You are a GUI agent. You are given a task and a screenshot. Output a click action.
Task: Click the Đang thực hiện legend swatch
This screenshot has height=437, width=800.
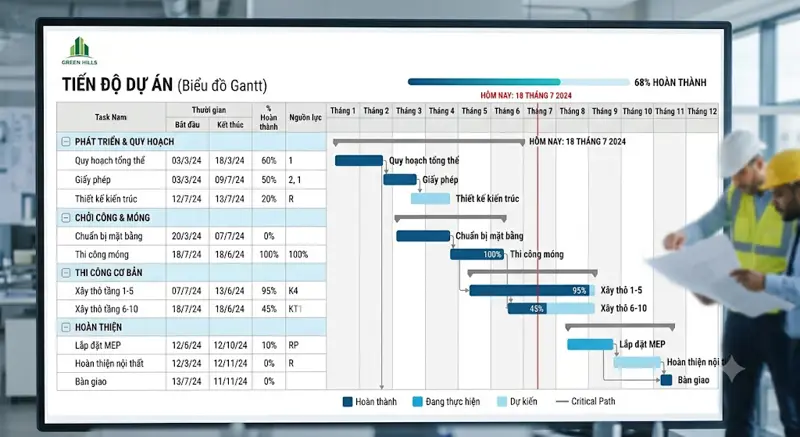tap(417, 402)
